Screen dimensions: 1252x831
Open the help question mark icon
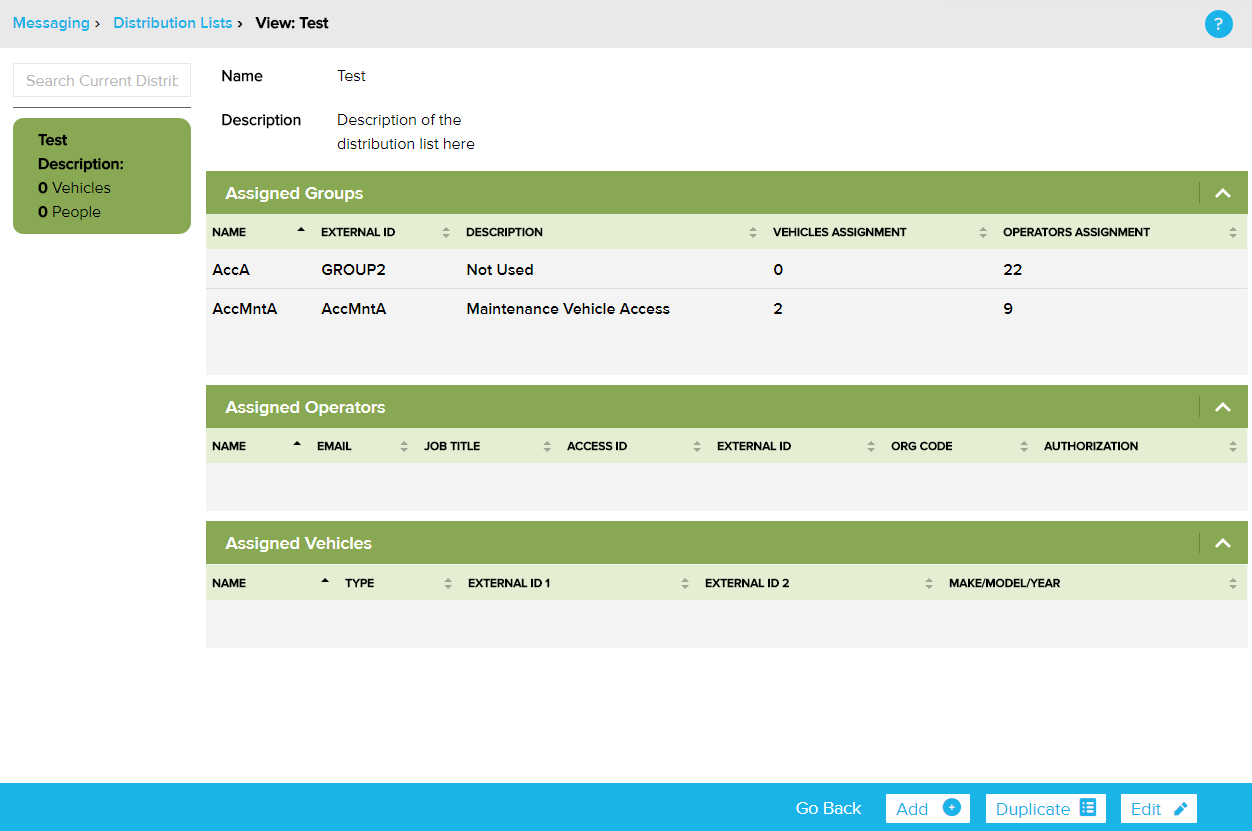(1219, 23)
